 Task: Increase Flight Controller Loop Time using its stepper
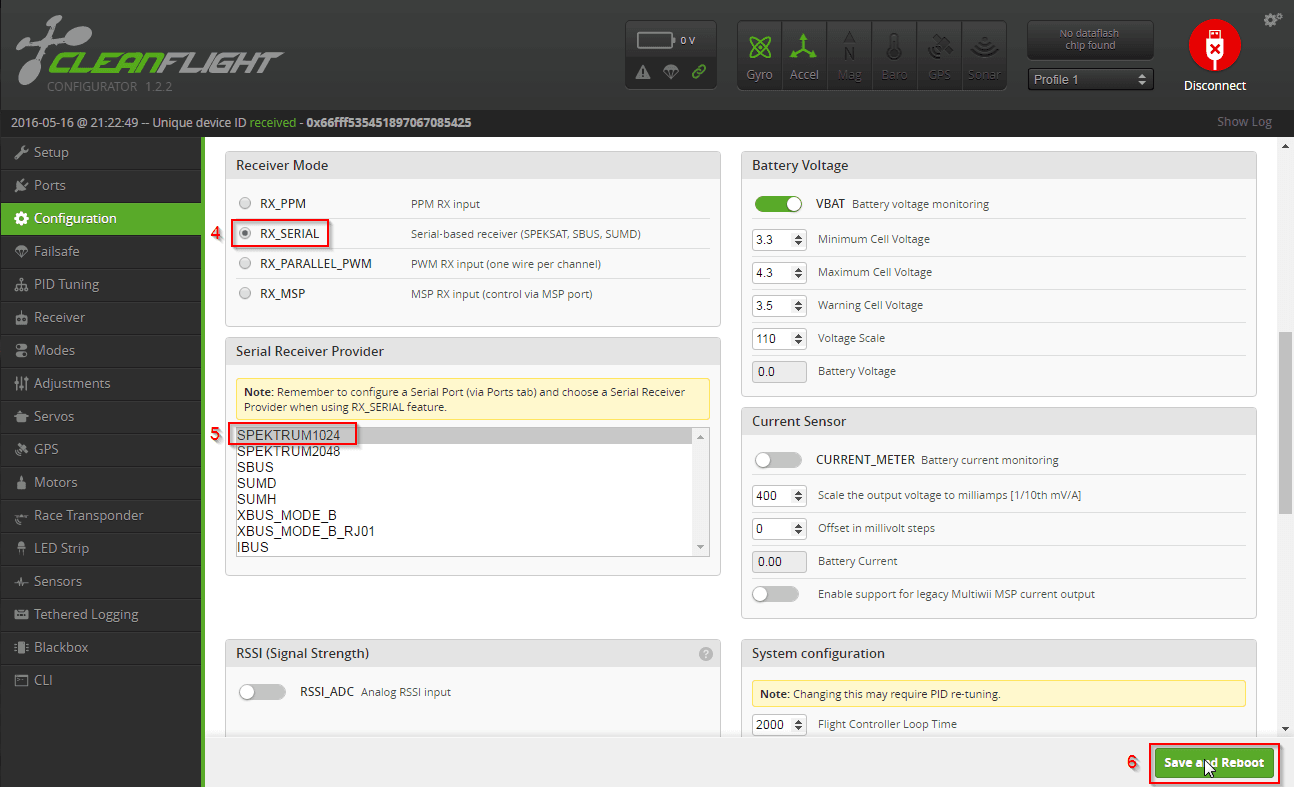[797, 719]
